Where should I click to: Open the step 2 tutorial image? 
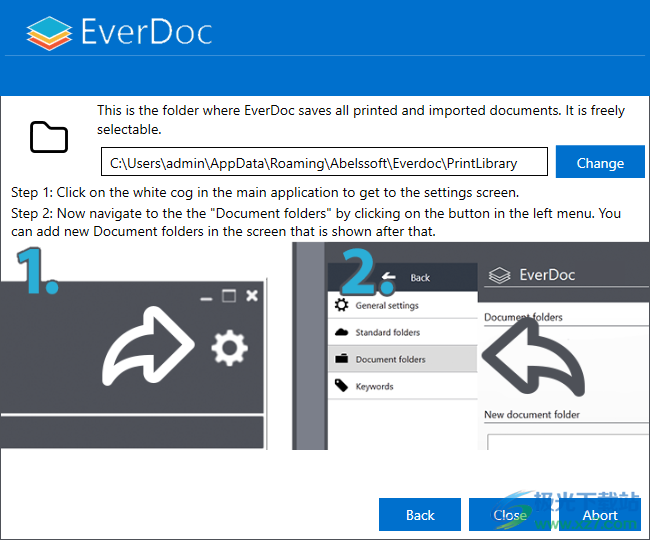tap(471, 346)
